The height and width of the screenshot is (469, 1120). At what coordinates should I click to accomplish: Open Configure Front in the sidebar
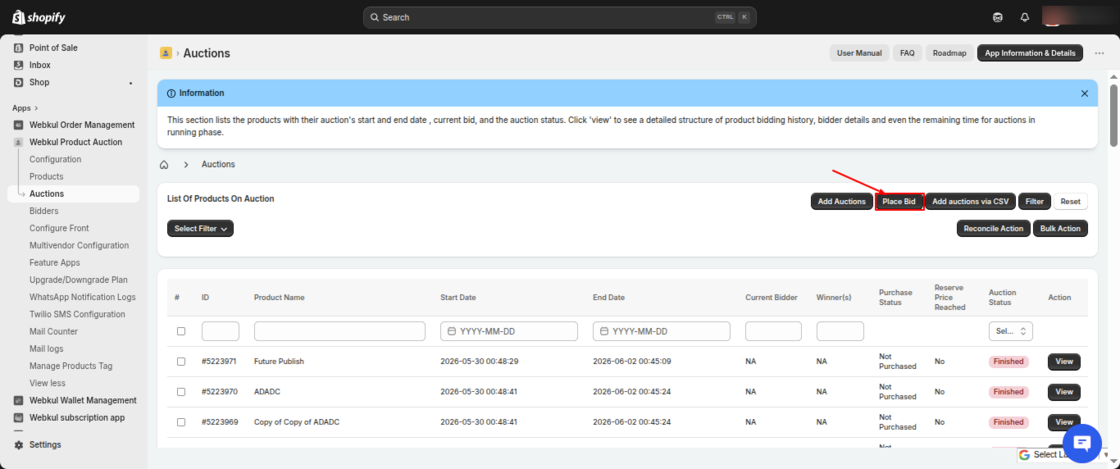point(59,228)
